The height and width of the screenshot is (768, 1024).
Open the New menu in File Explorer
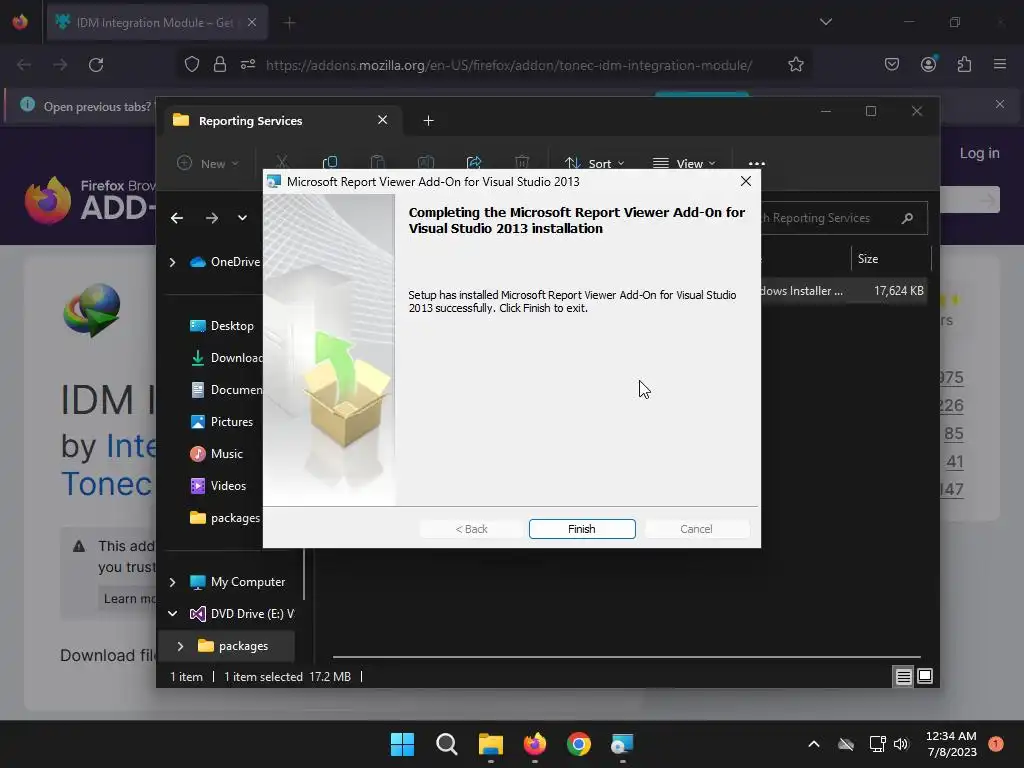[x=208, y=163]
